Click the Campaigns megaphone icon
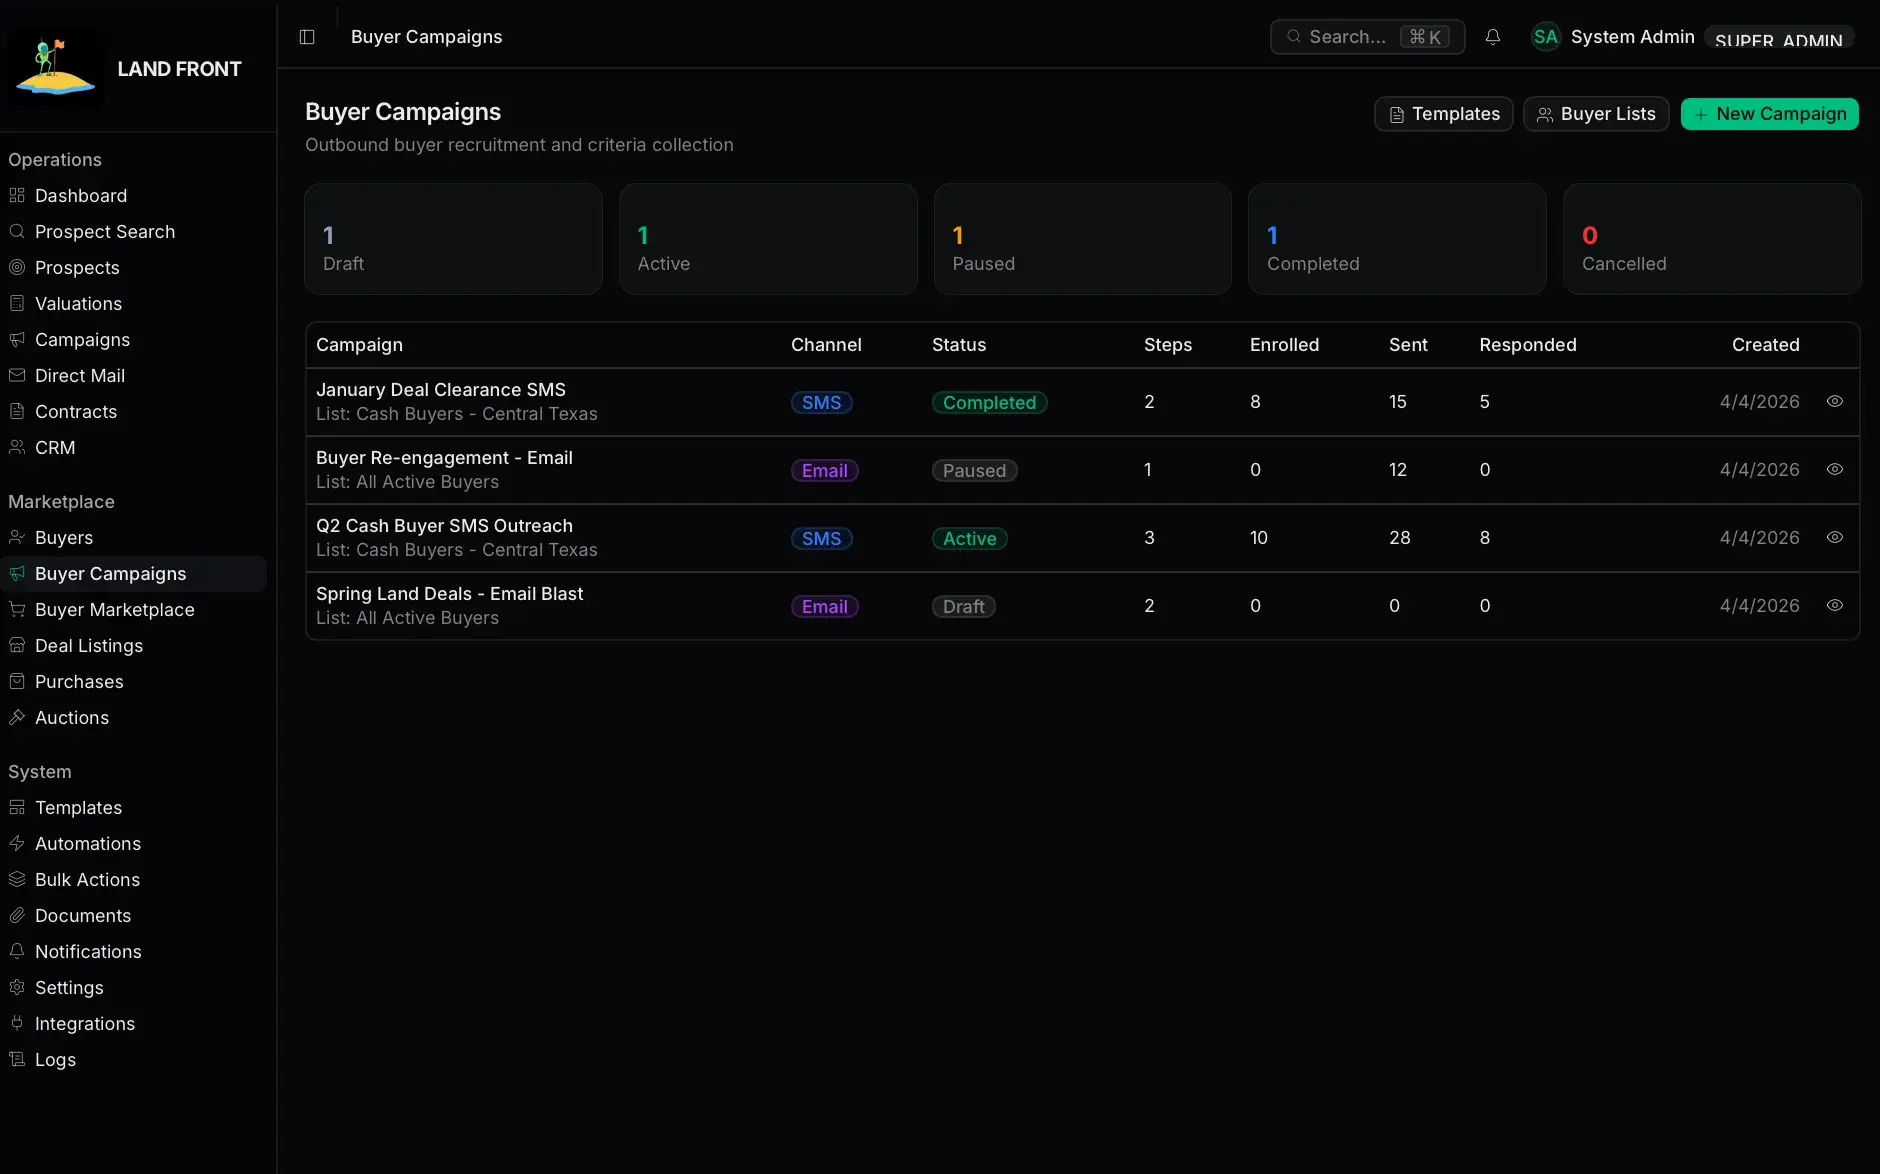The image size is (1880, 1174). click(x=17, y=340)
